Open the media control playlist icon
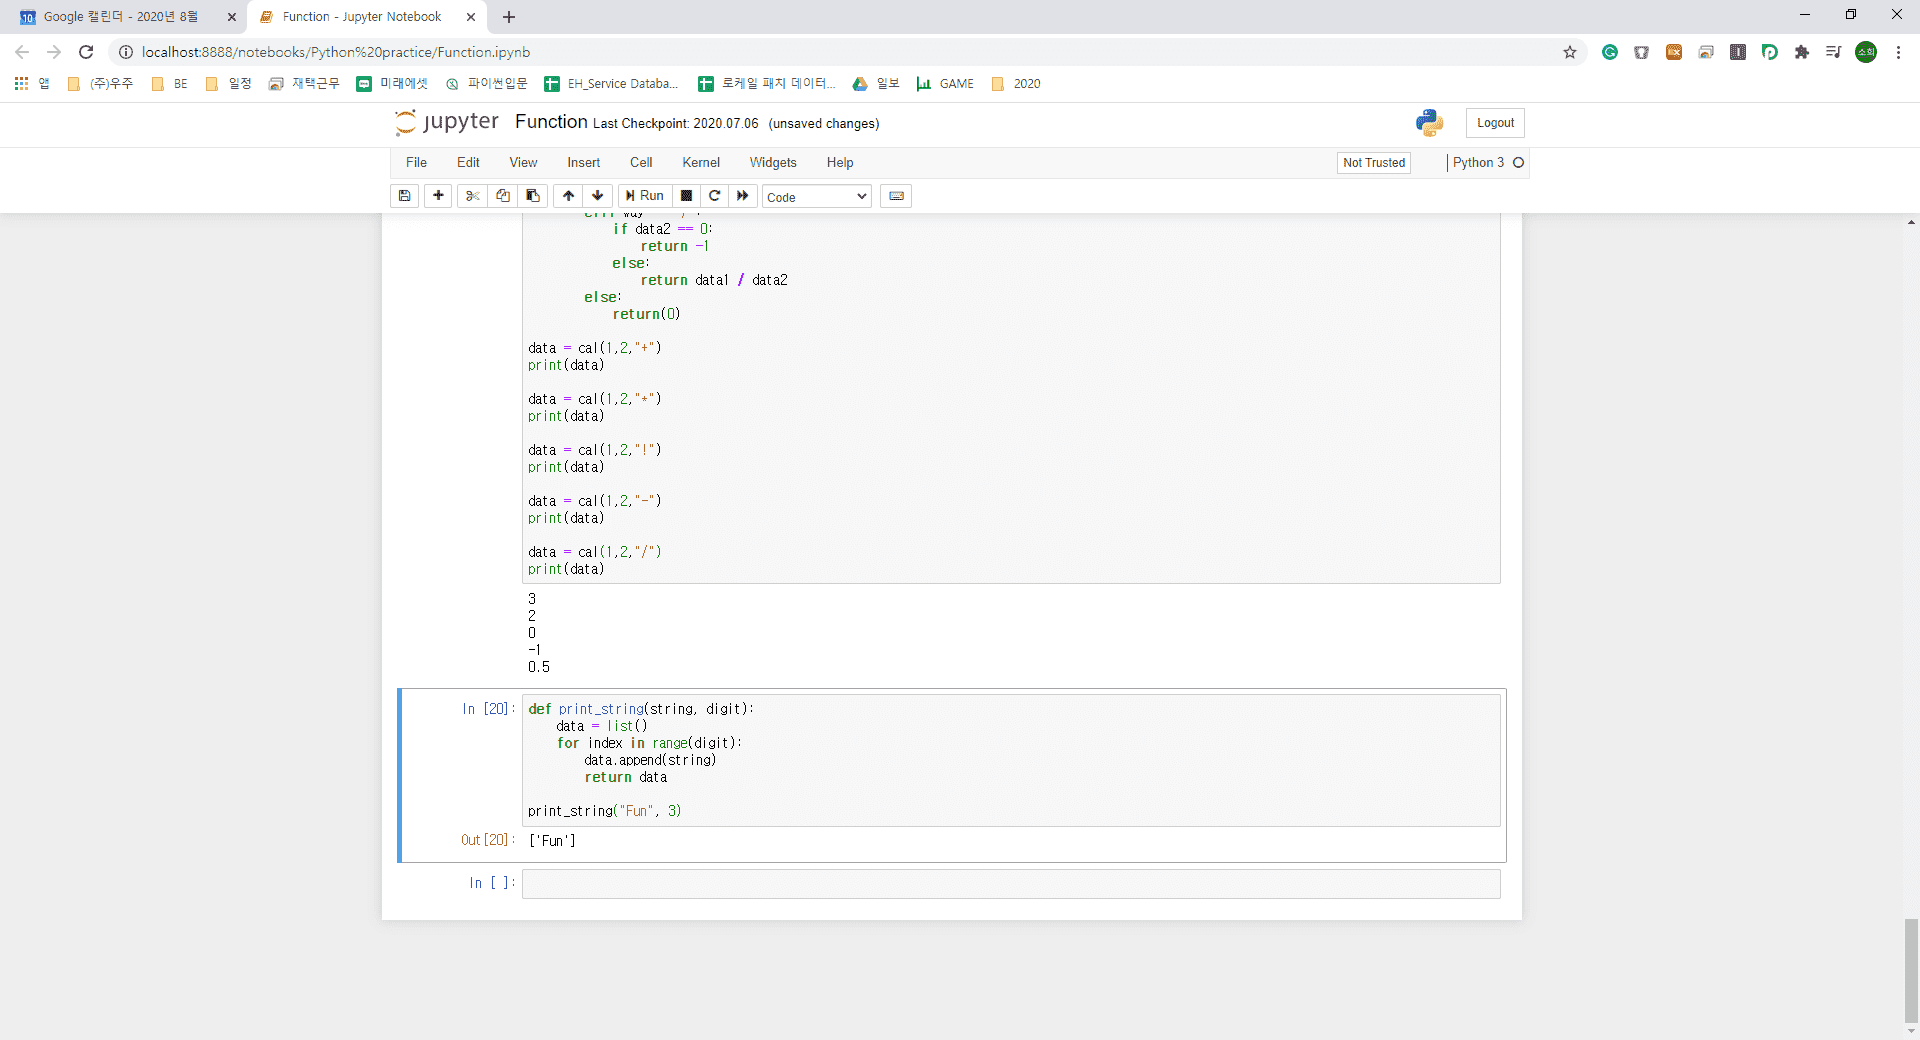 click(1834, 52)
